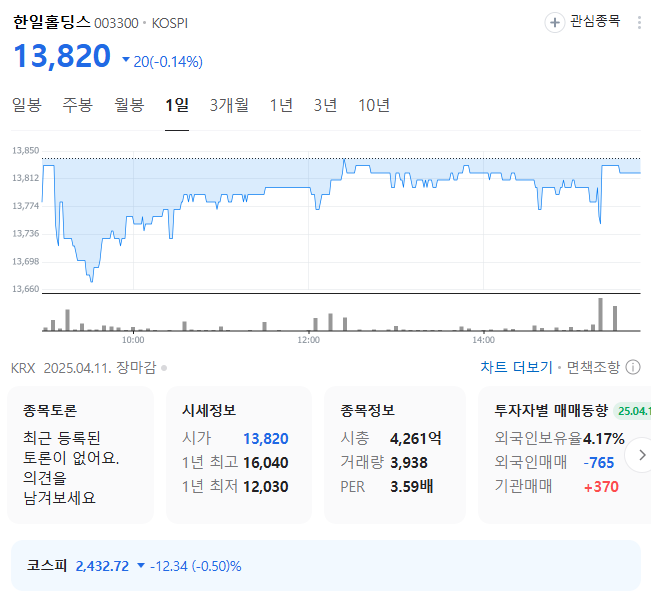Viewport: 651px width, 593px height.
Task: Click the 외국인보유율 value 4.17%
Action: pos(604,439)
